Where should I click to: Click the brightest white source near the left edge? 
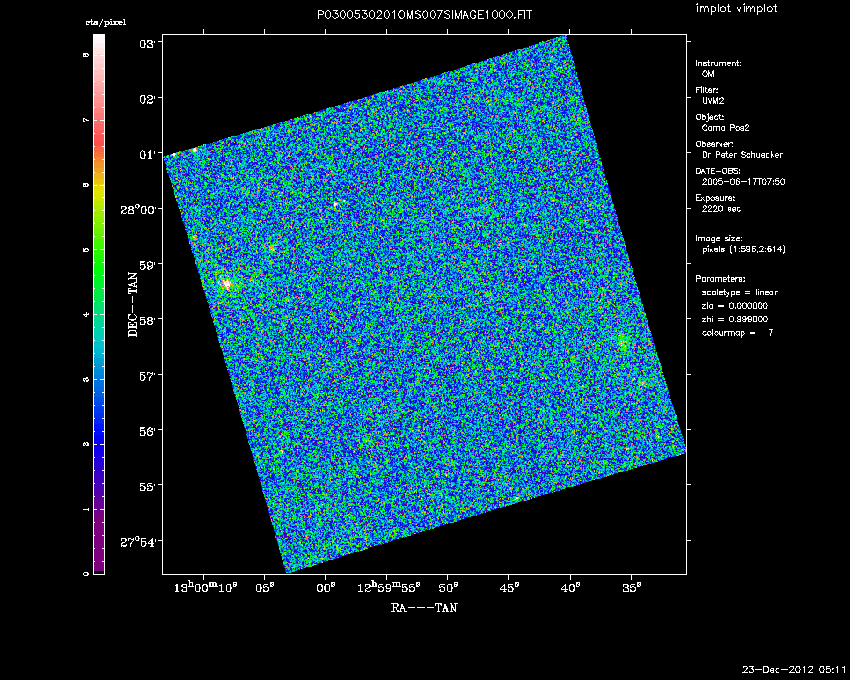click(226, 284)
